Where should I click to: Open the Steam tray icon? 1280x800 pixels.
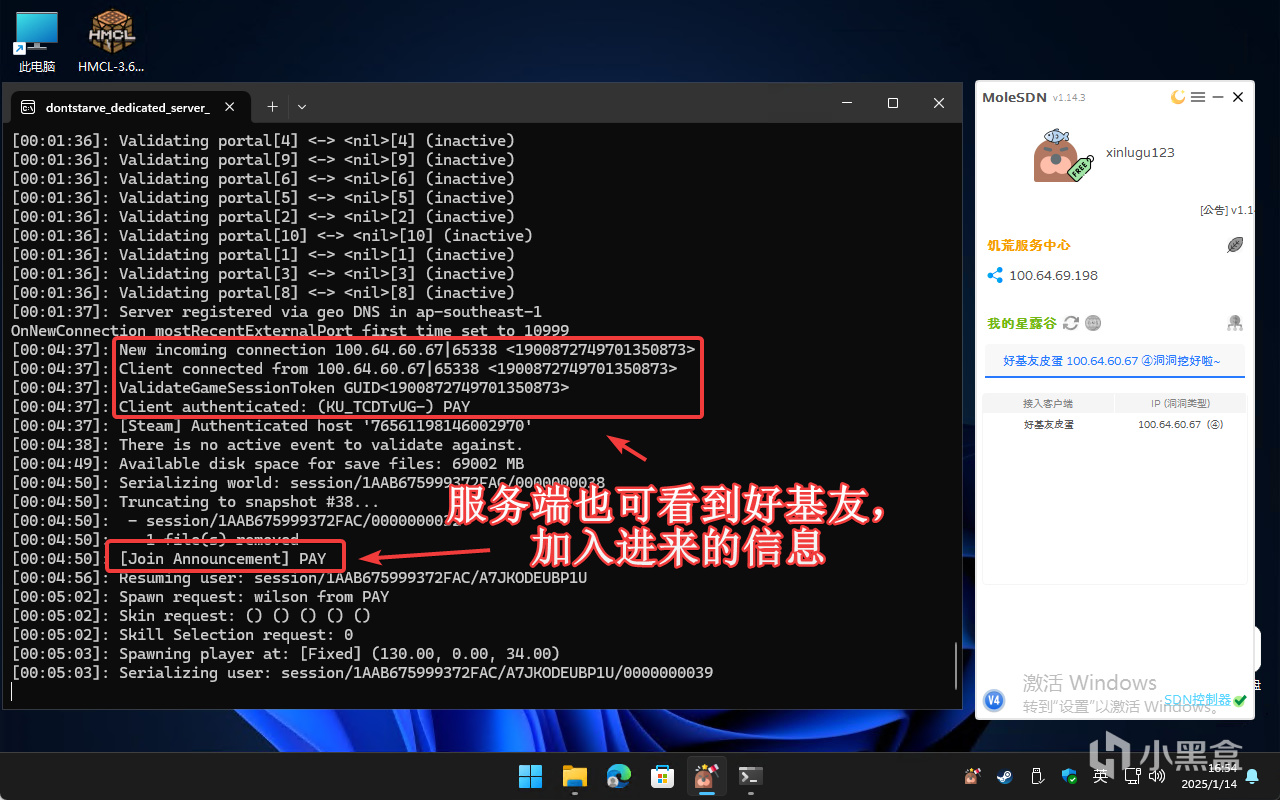coord(1003,776)
